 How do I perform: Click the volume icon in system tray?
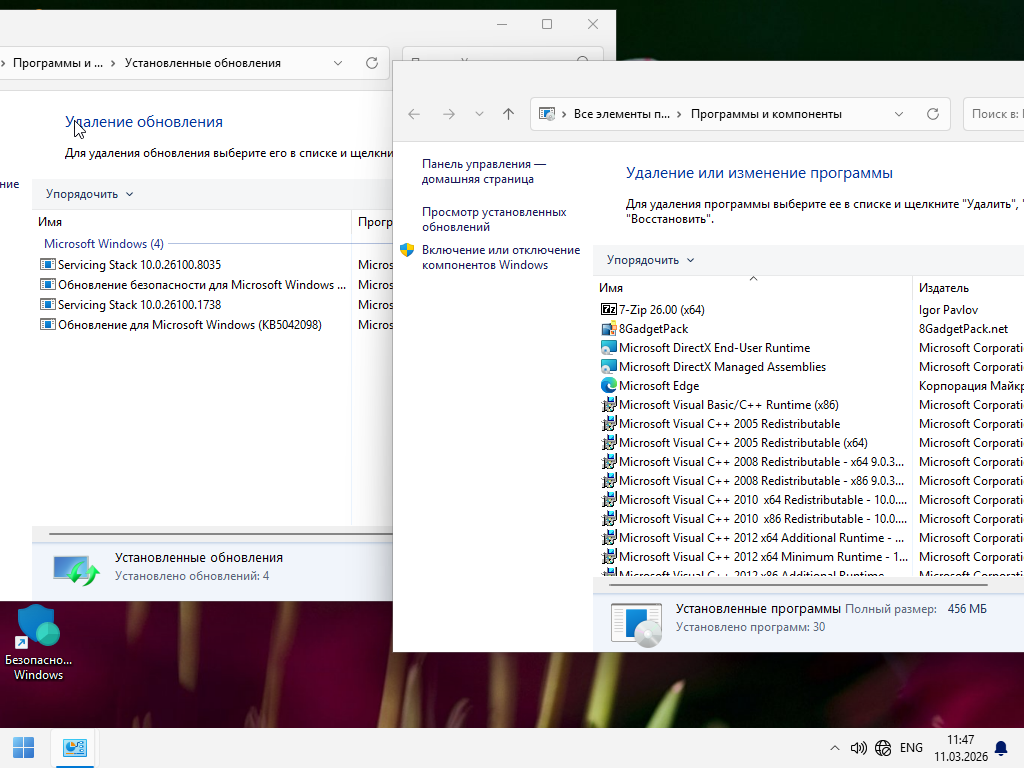pyautogui.click(x=858, y=748)
